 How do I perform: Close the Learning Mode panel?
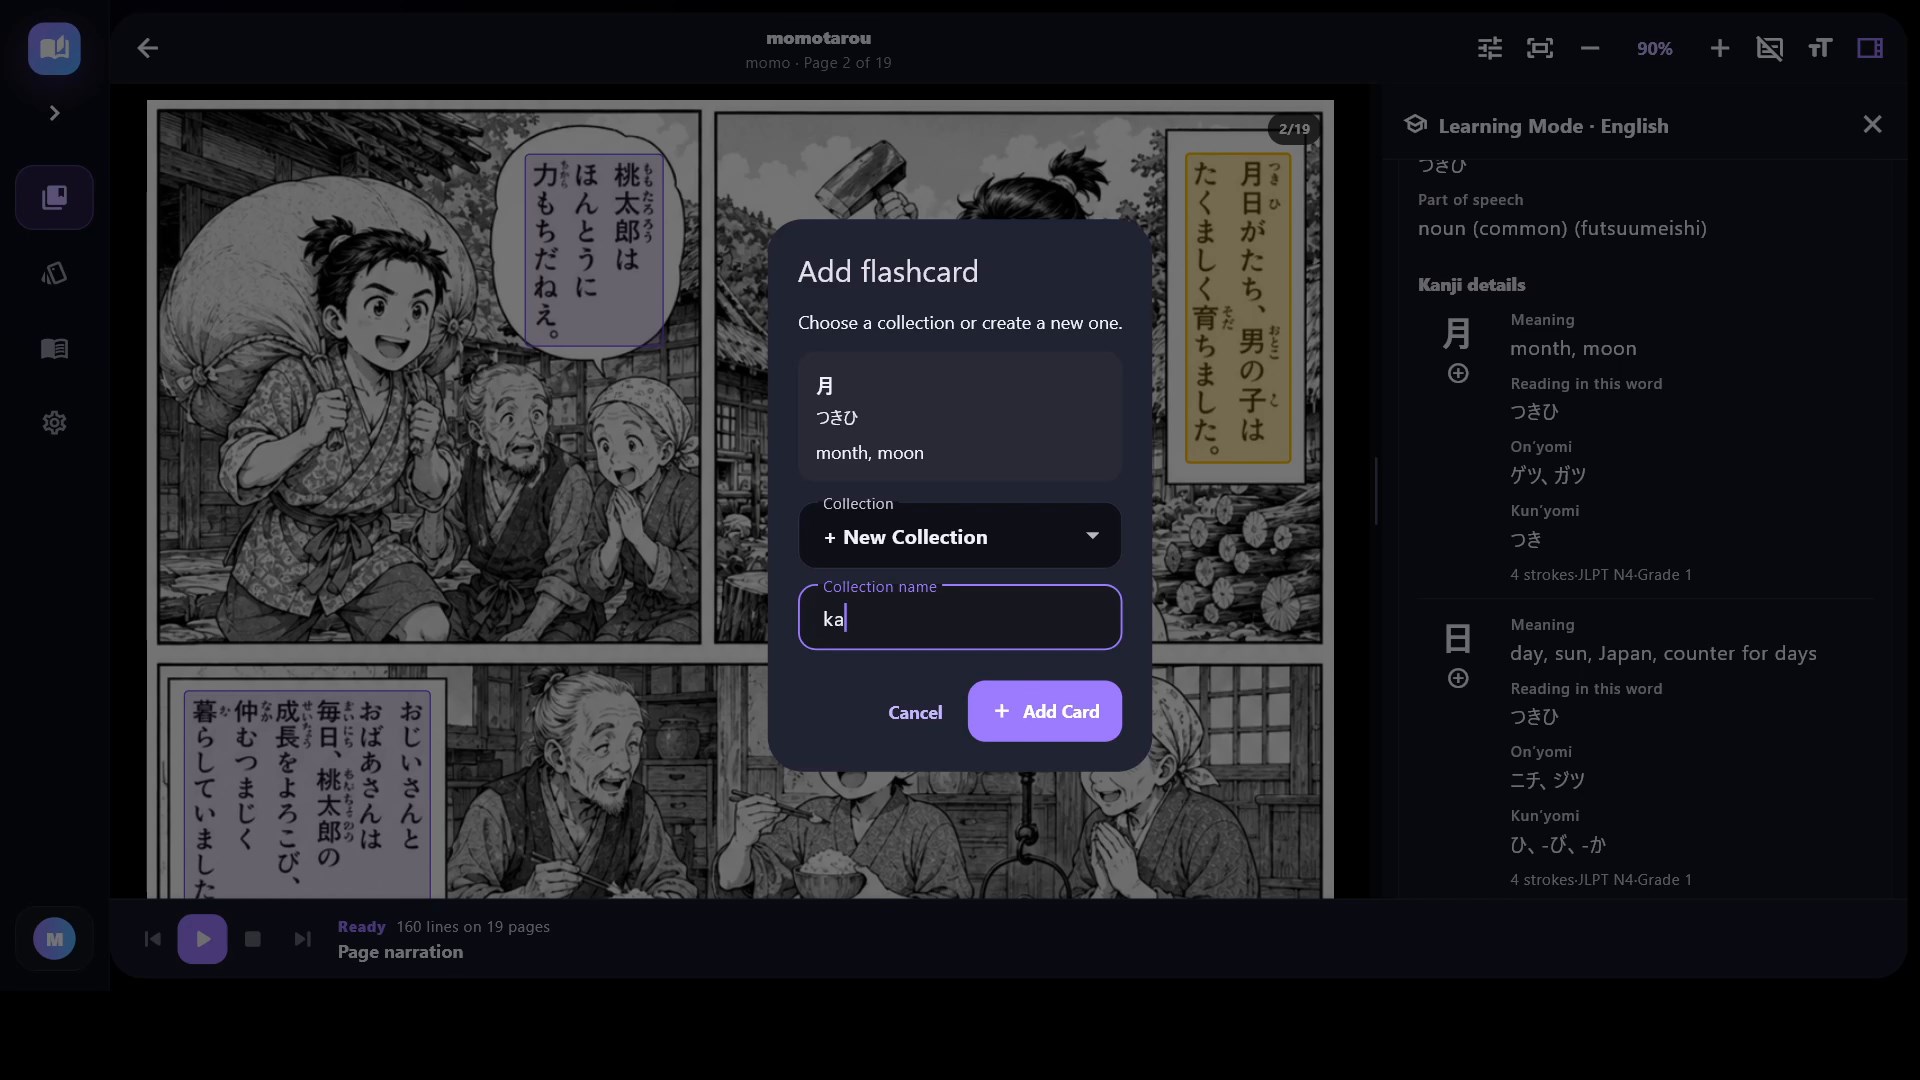tap(1872, 124)
